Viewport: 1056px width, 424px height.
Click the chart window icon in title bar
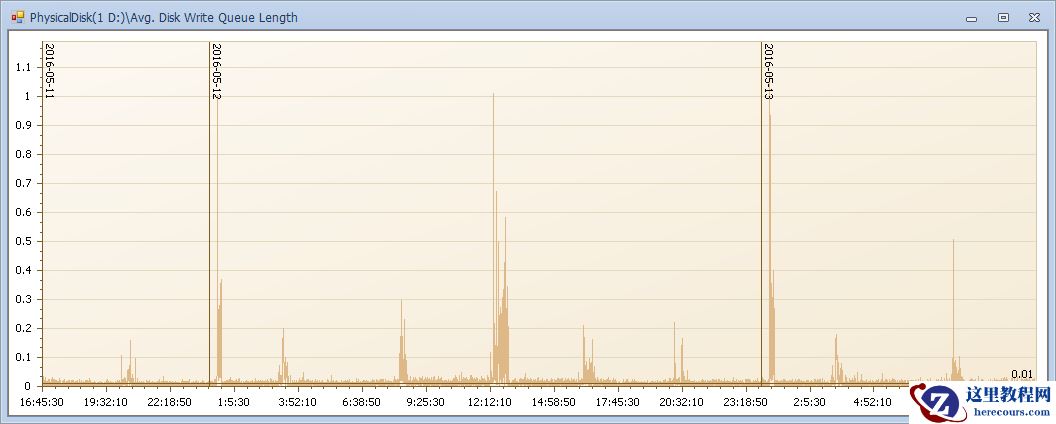pyautogui.click(x=18, y=17)
